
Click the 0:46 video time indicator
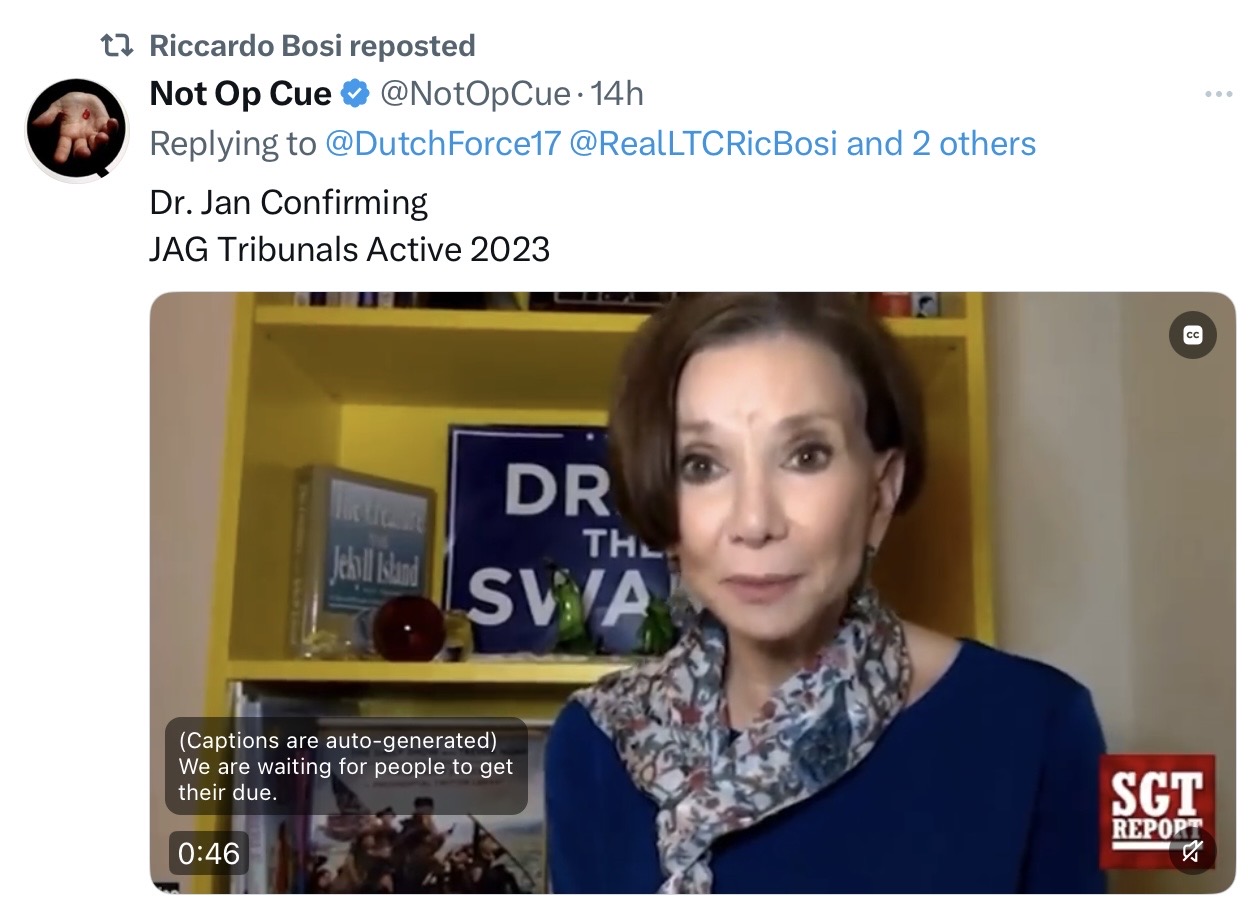[209, 853]
